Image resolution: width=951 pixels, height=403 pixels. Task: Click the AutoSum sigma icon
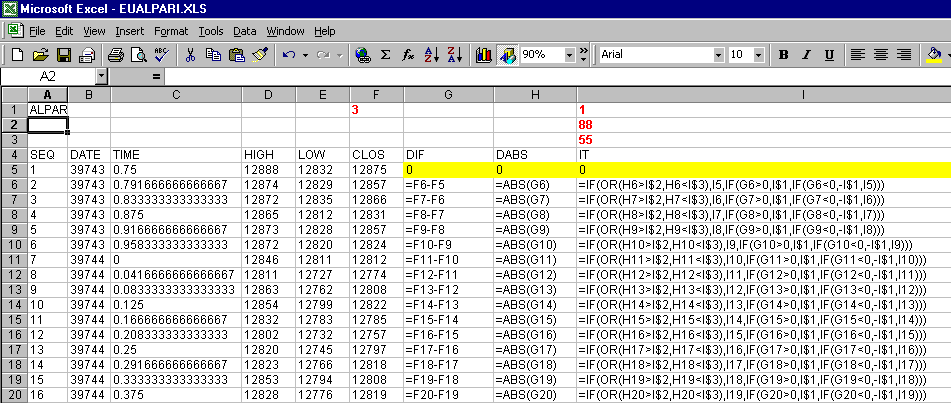(x=385, y=54)
